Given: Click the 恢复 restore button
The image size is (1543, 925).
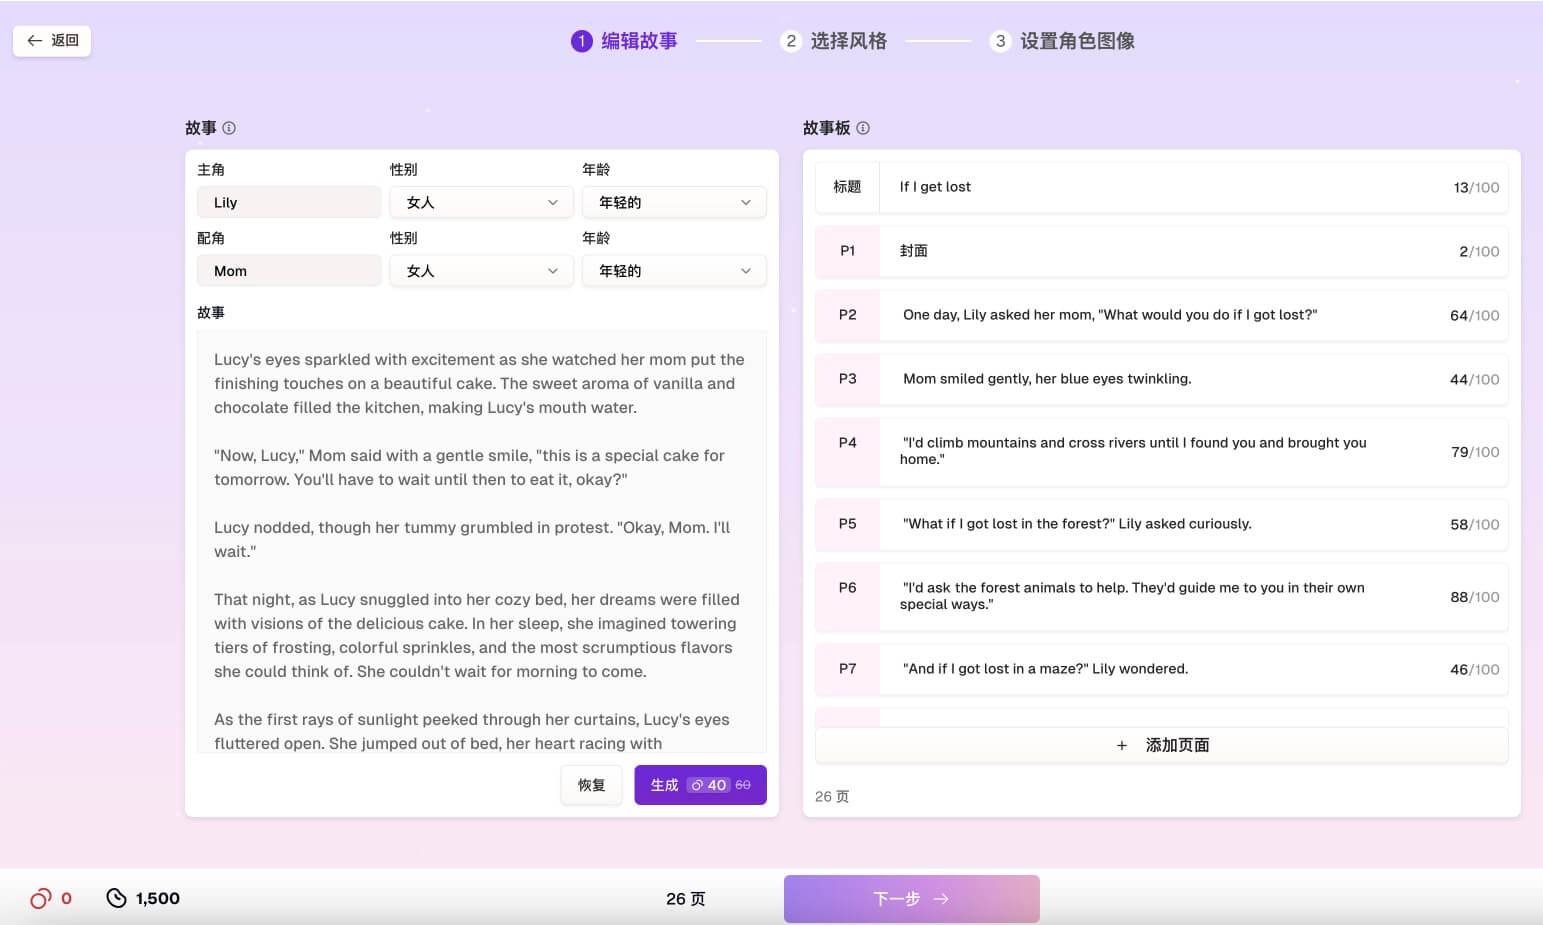Looking at the screenshot, I should click(x=591, y=785).
